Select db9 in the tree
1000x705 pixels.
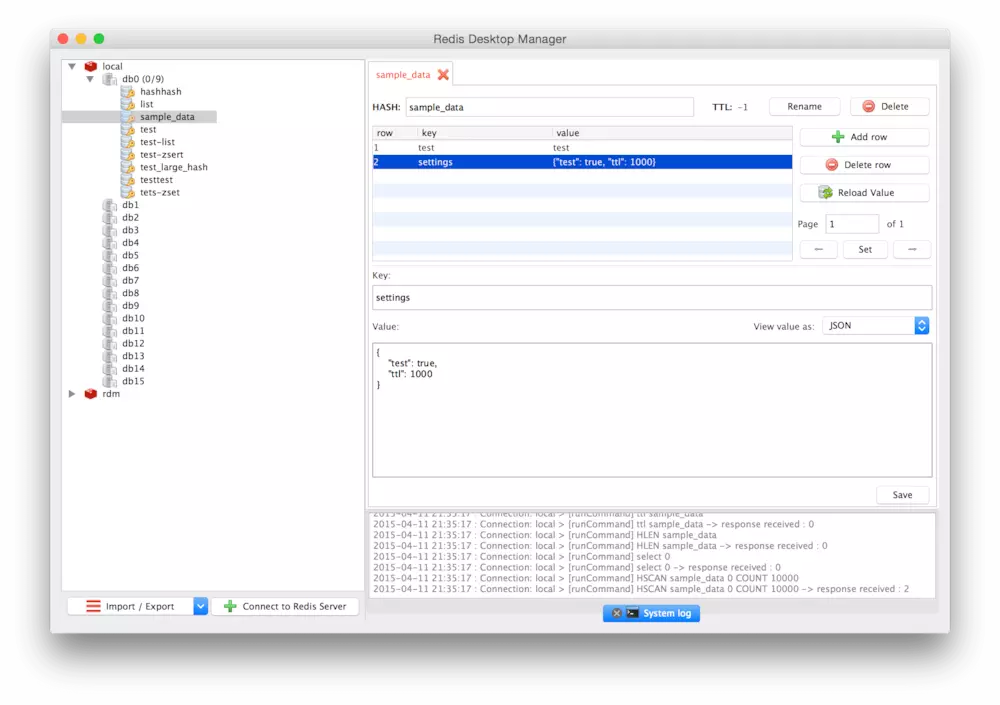[x=130, y=306]
